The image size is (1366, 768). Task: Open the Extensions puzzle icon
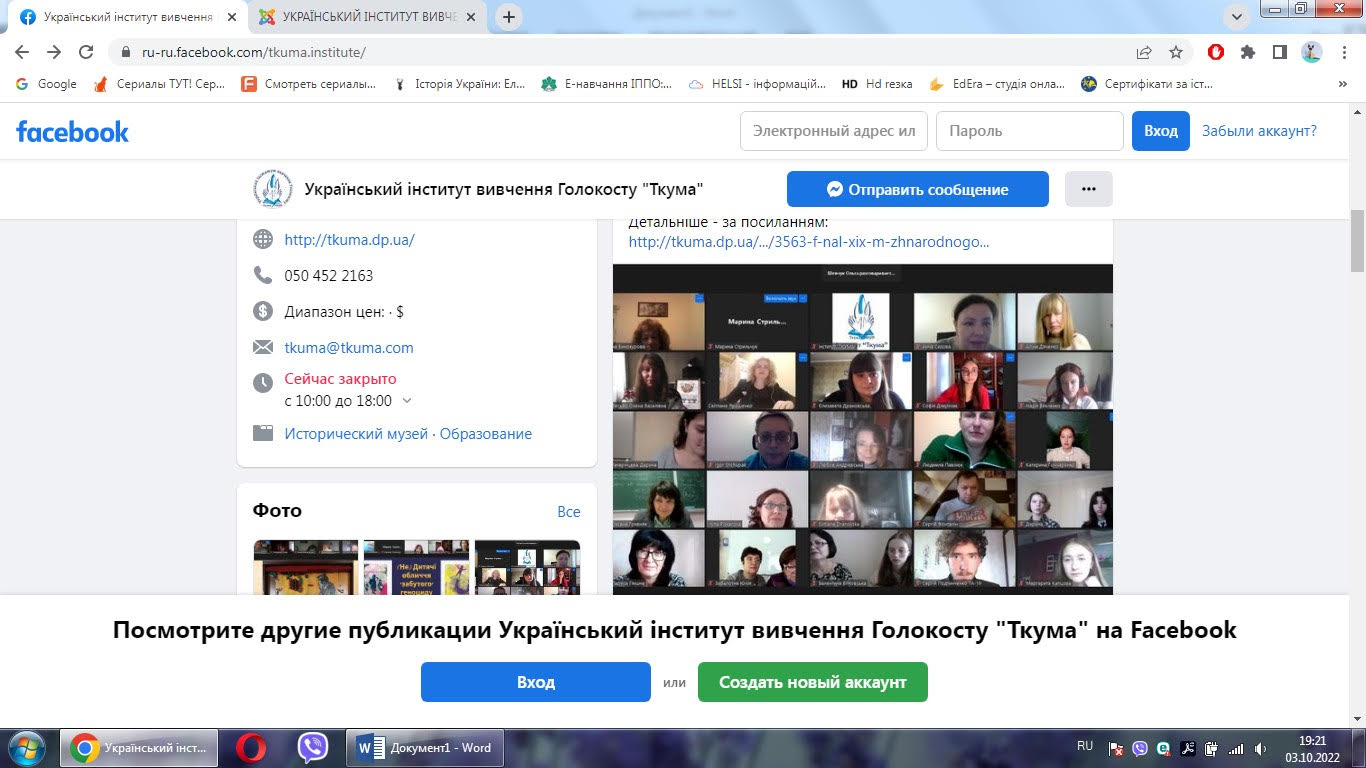pyautogui.click(x=1248, y=52)
